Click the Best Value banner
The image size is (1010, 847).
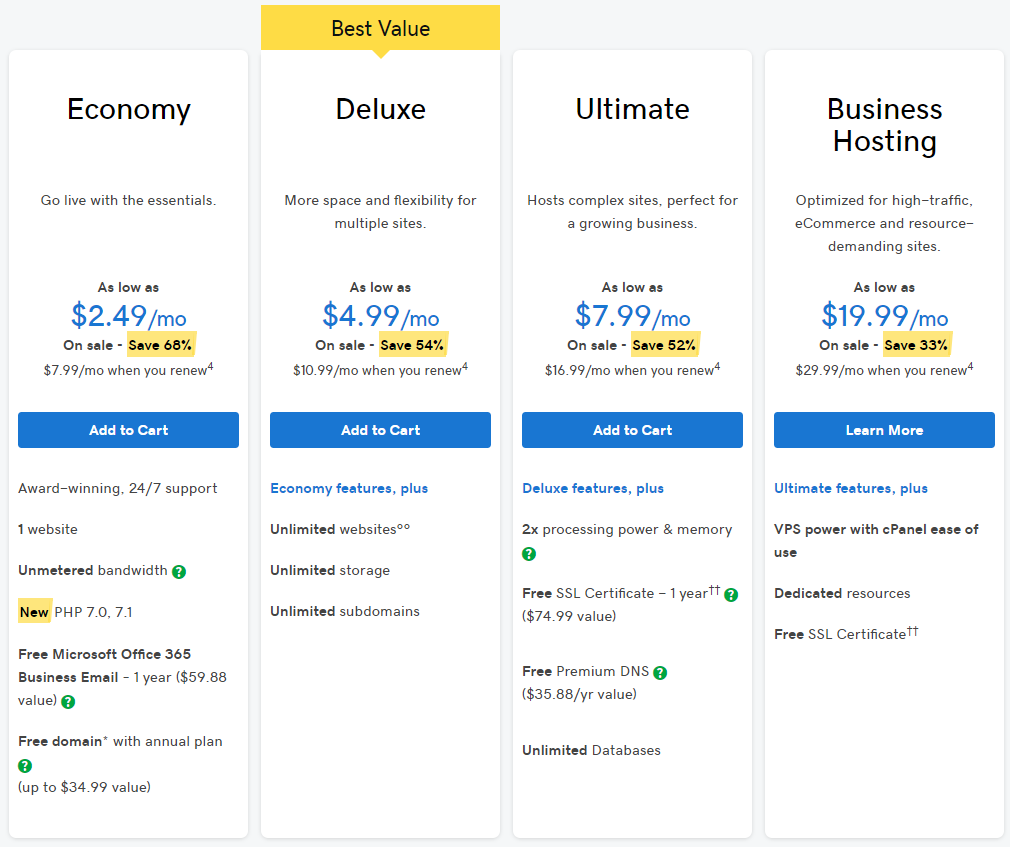380,28
